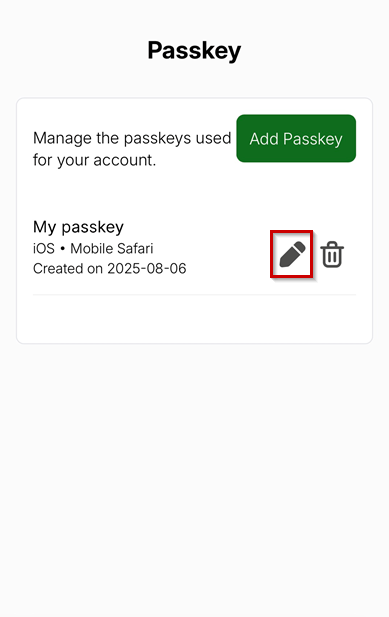The height and width of the screenshot is (617, 389).
Task: Click the Created on 2025-08-06 date text
Action: coord(110,268)
